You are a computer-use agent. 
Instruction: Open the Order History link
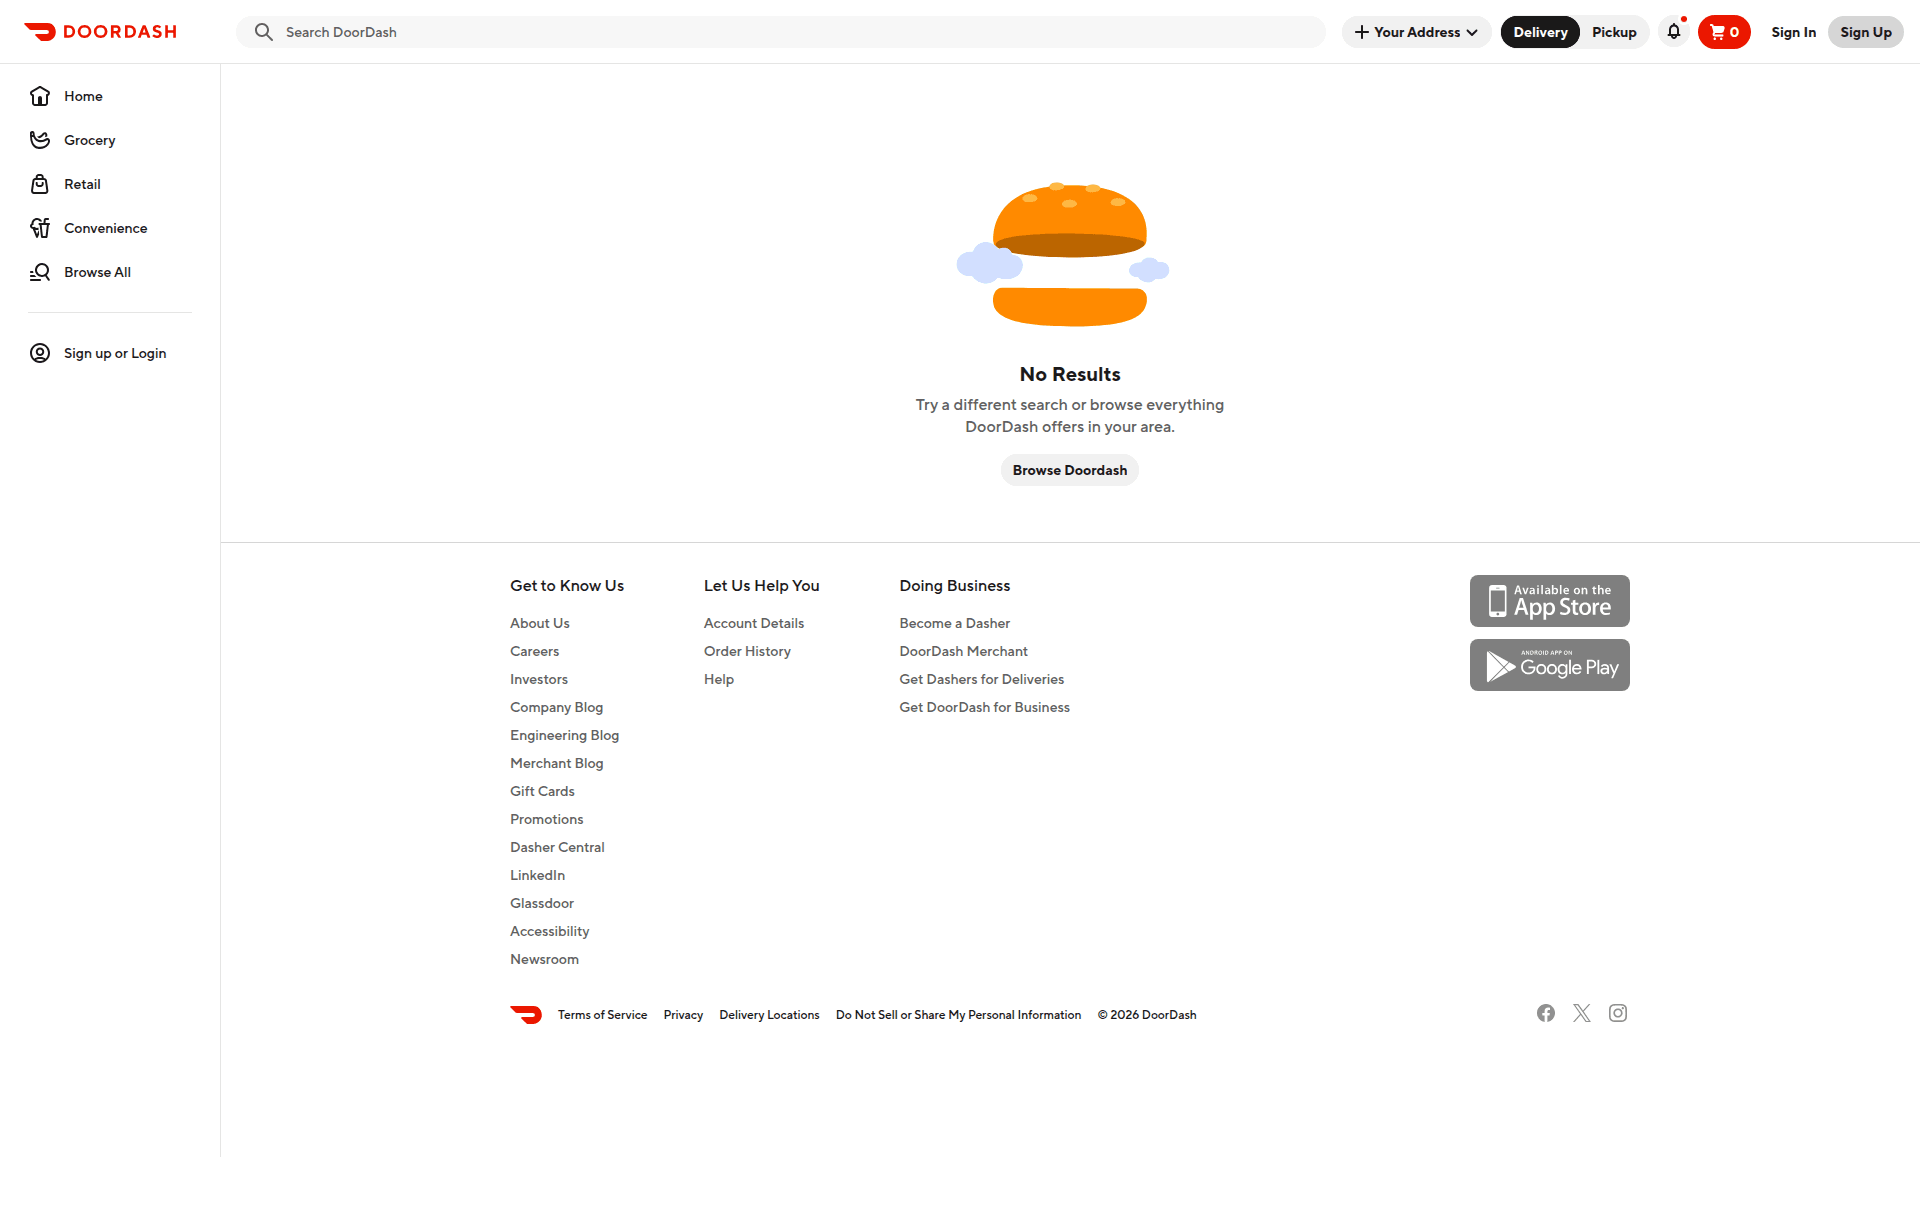(747, 651)
